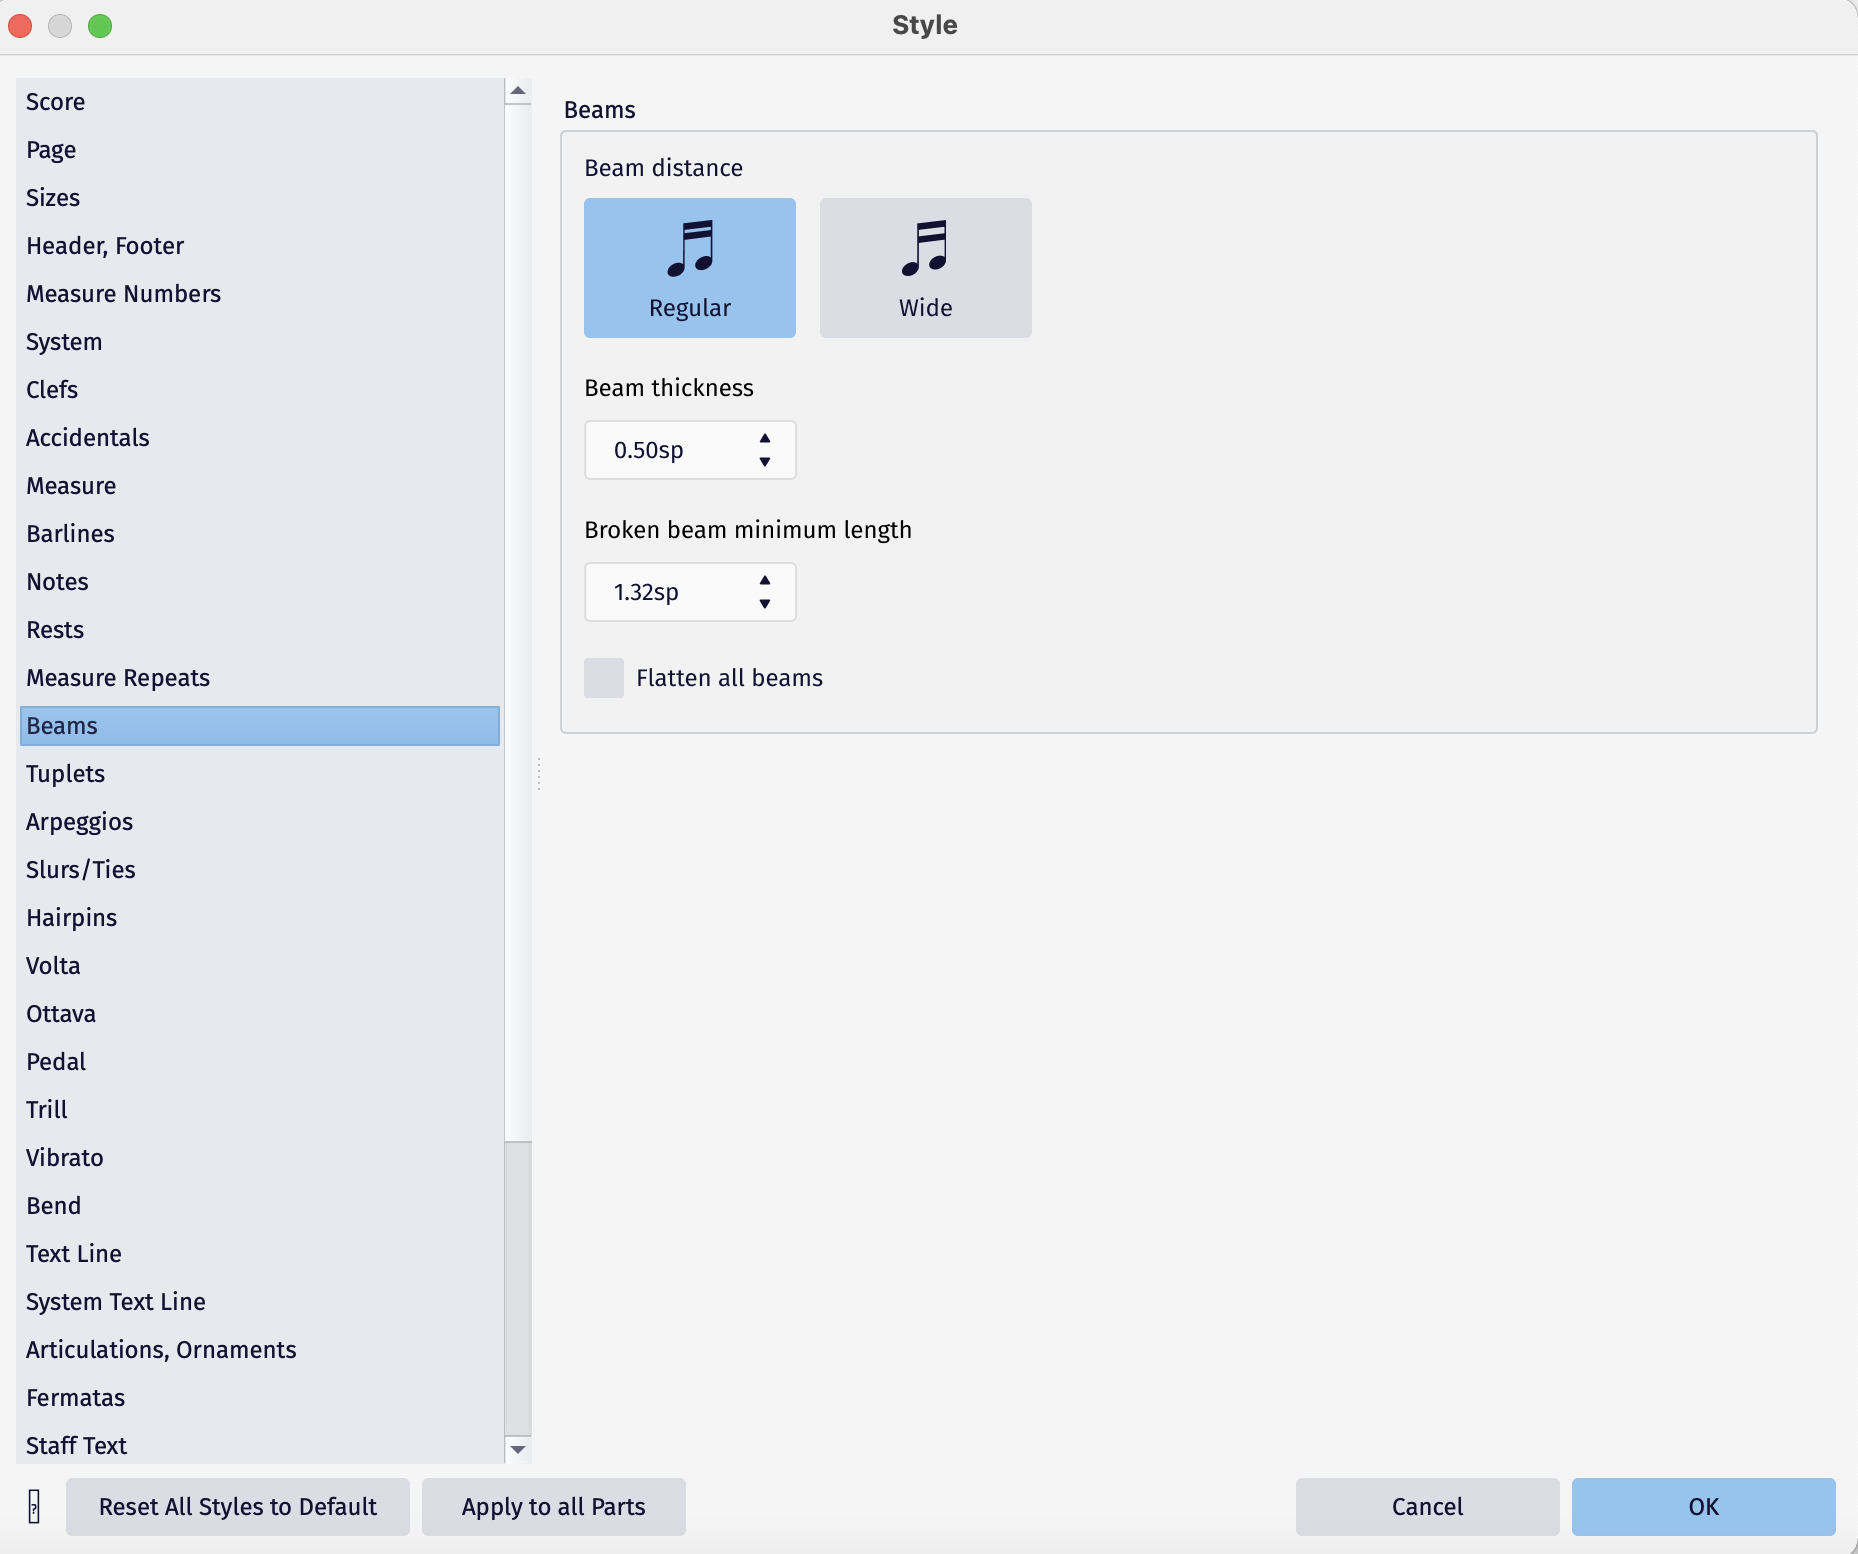Viewport: 1858px width, 1554px height.
Task: Decrease Broken beam minimum length value
Action: tap(764, 604)
